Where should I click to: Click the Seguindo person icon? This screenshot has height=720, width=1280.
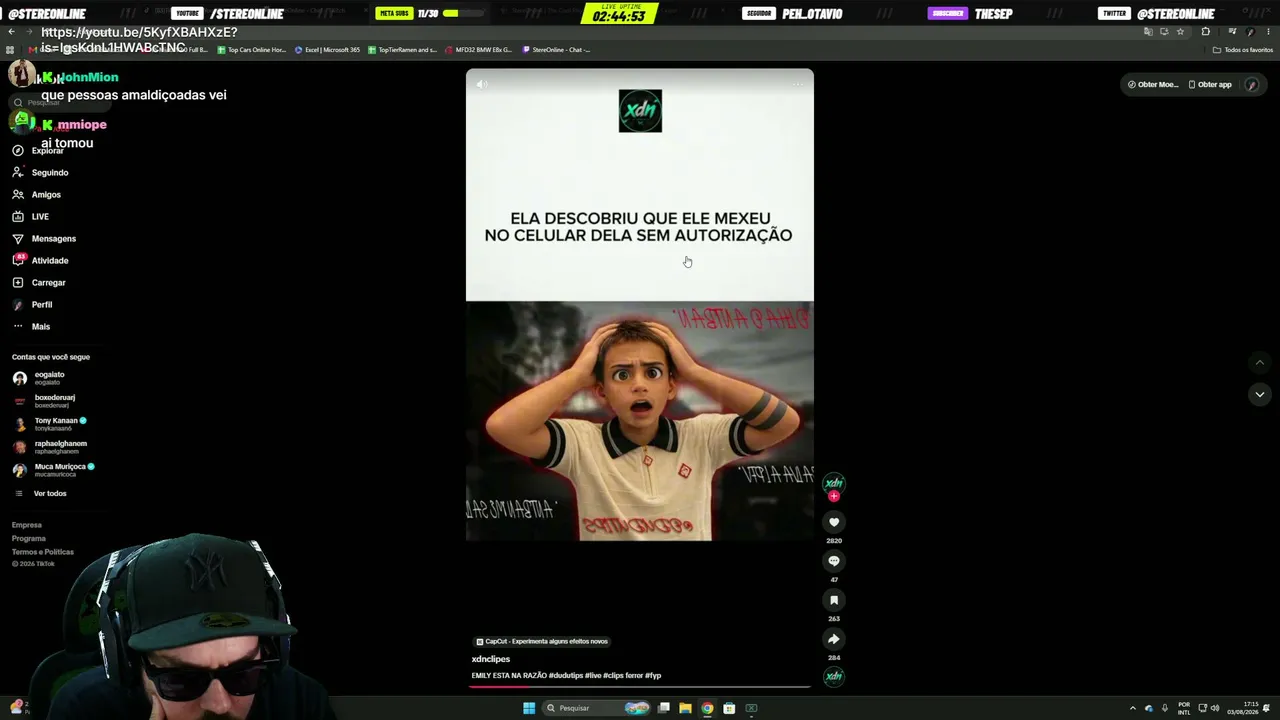[18, 173]
